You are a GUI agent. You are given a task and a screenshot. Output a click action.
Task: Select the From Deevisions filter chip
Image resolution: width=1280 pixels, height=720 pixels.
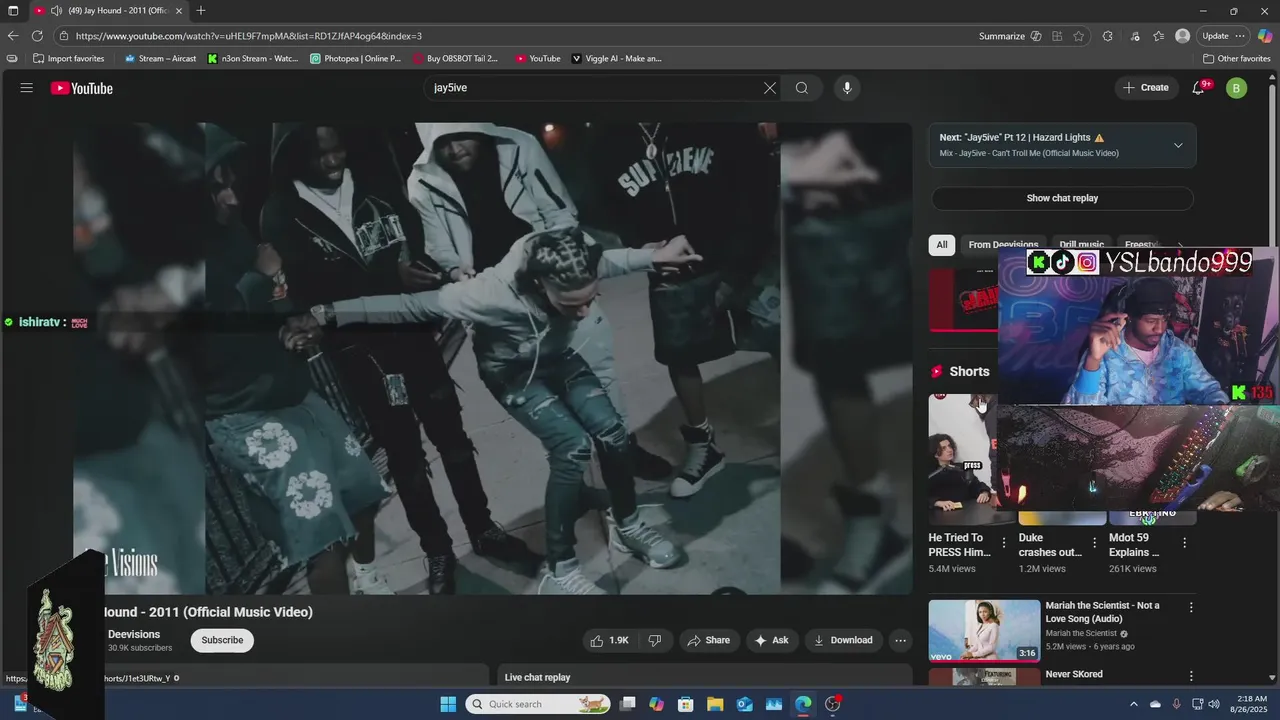[x=1003, y=244]
